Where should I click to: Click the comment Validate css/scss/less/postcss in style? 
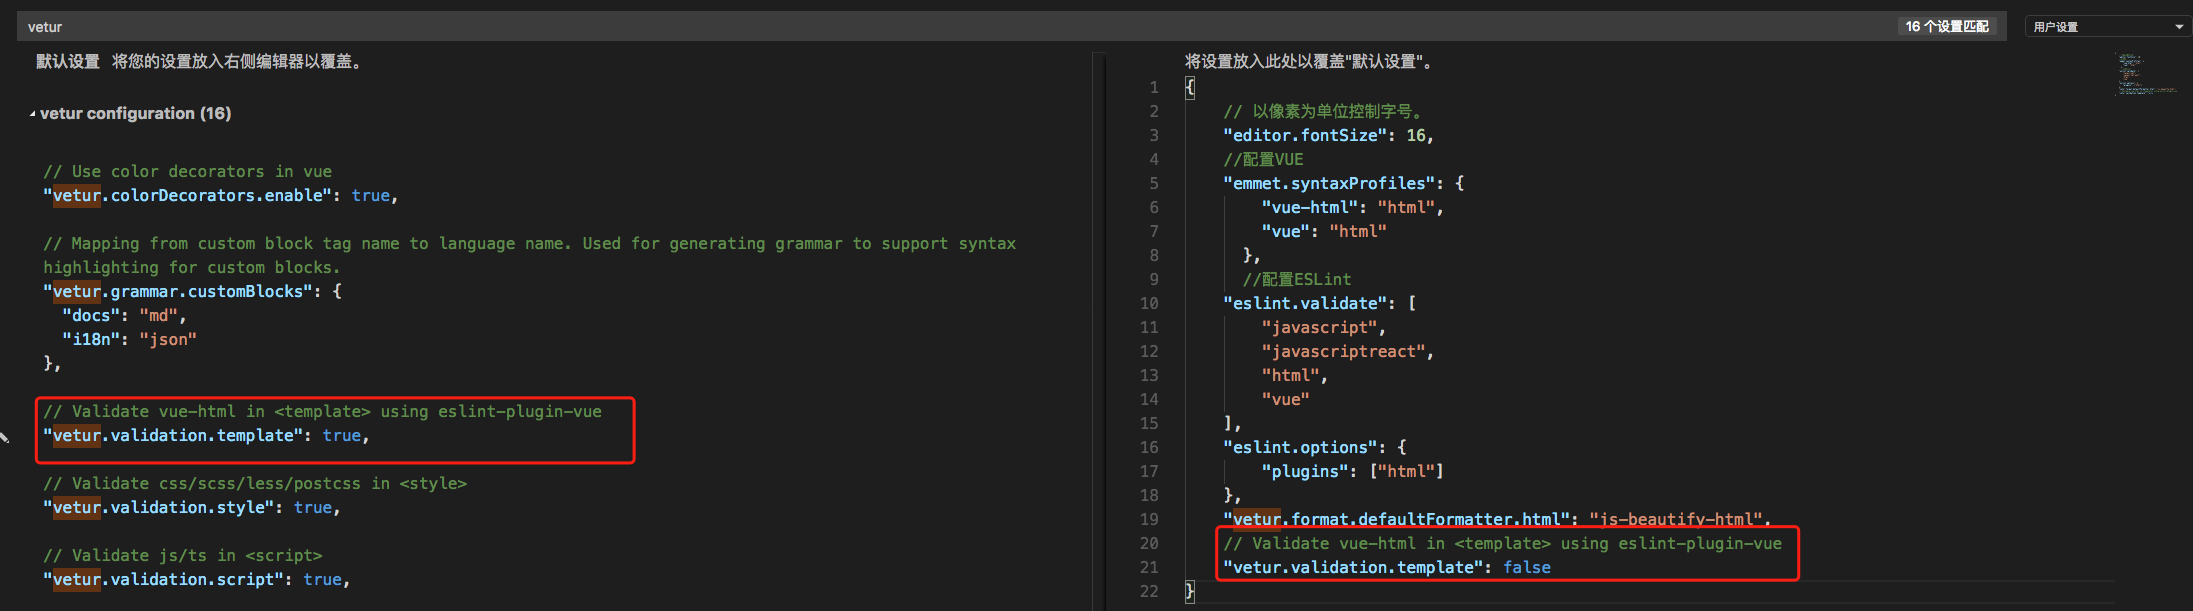255,484
